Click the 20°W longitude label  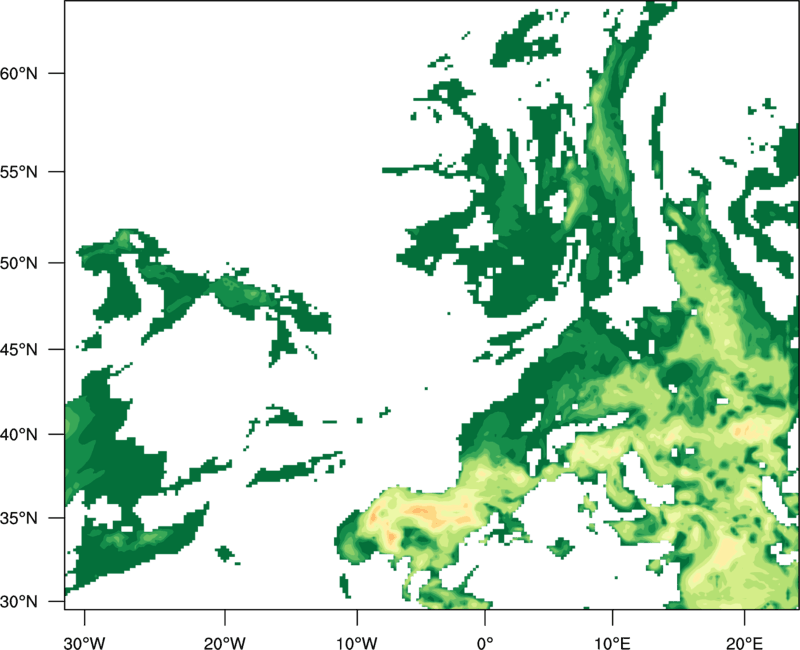[224, 643]
